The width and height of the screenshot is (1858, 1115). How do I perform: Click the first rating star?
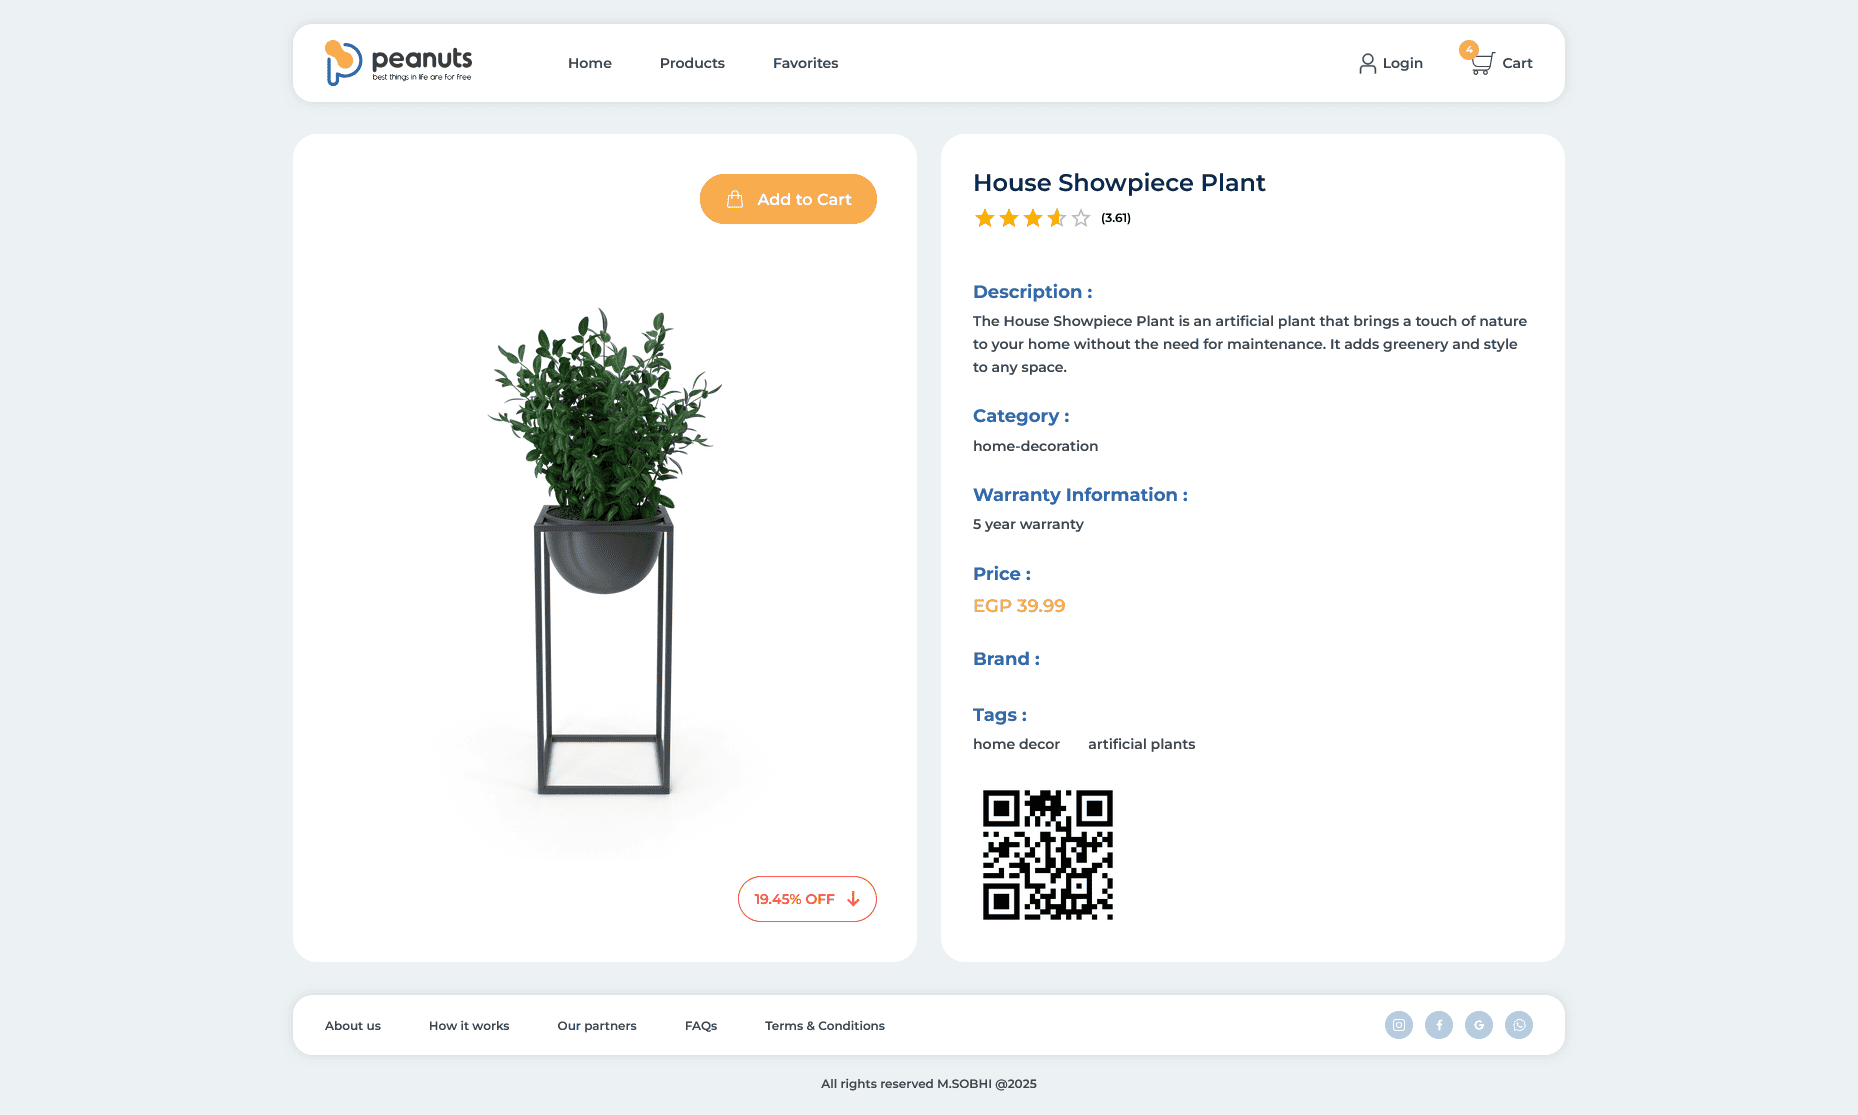[985, 218]
